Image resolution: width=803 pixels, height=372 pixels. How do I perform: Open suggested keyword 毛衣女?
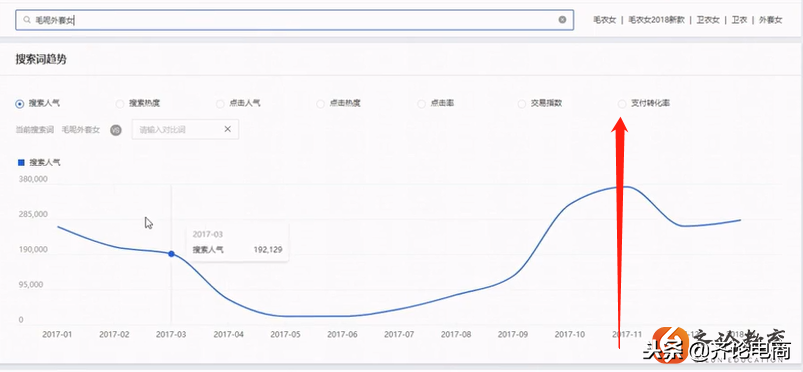pos(604,20)
